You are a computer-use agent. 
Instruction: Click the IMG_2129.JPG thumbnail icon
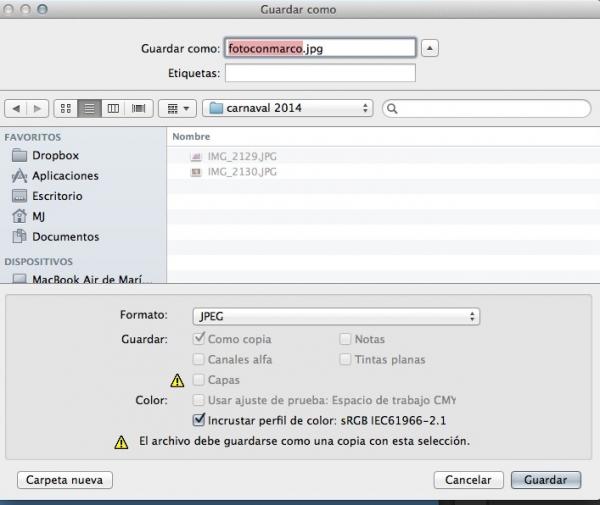point(196,156)
